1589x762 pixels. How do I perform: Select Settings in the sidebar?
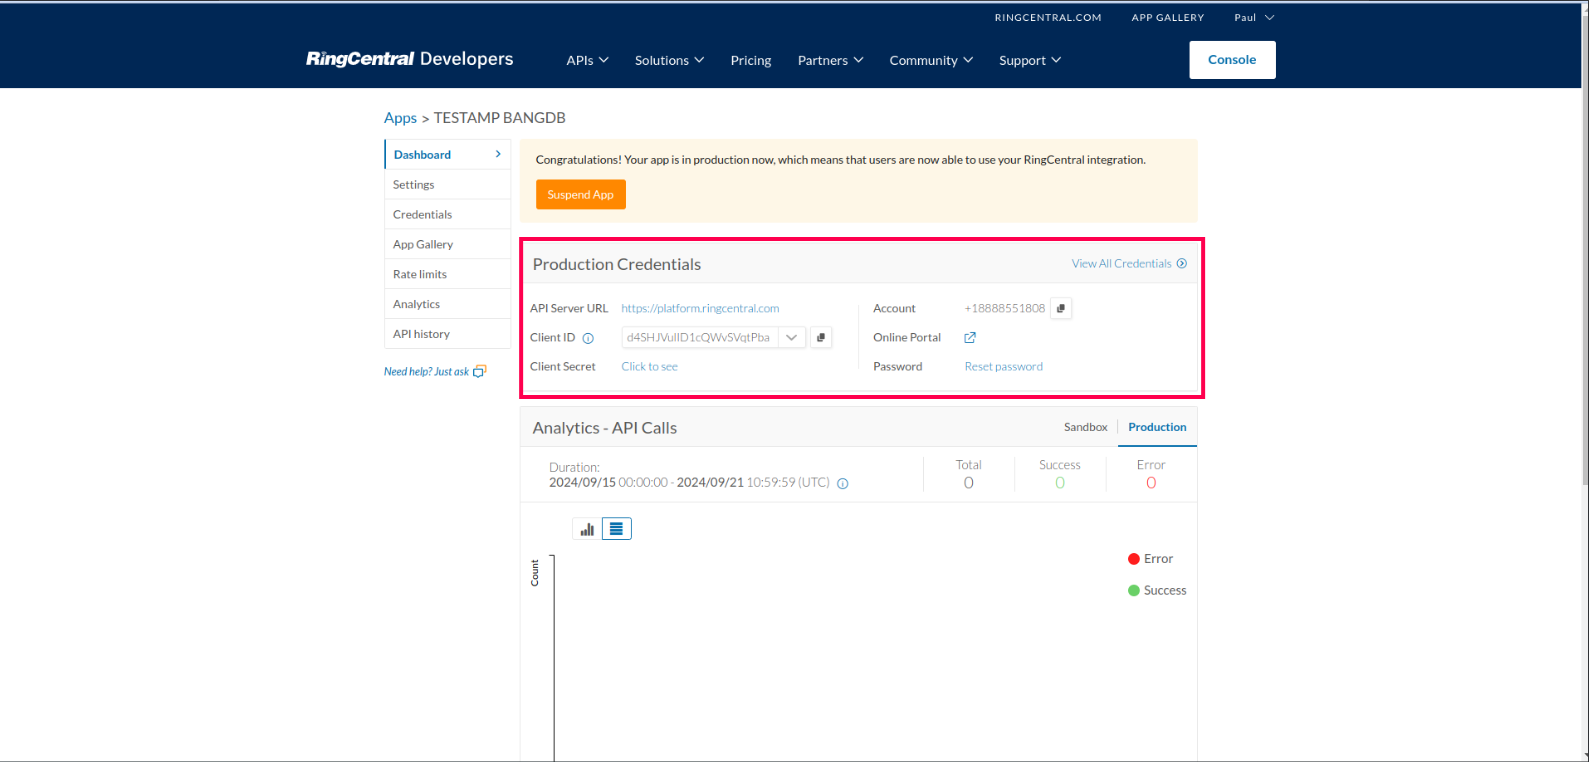click(447, 185)
